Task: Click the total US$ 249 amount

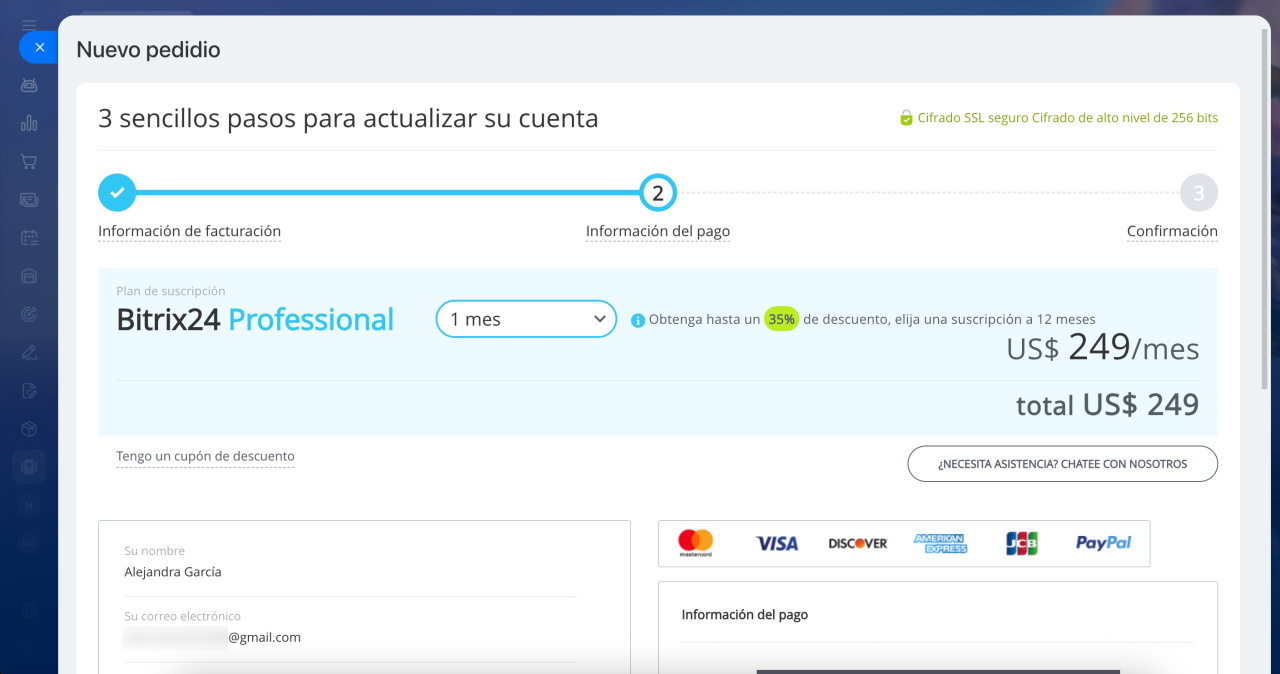Action: [x=1107, y=404]
